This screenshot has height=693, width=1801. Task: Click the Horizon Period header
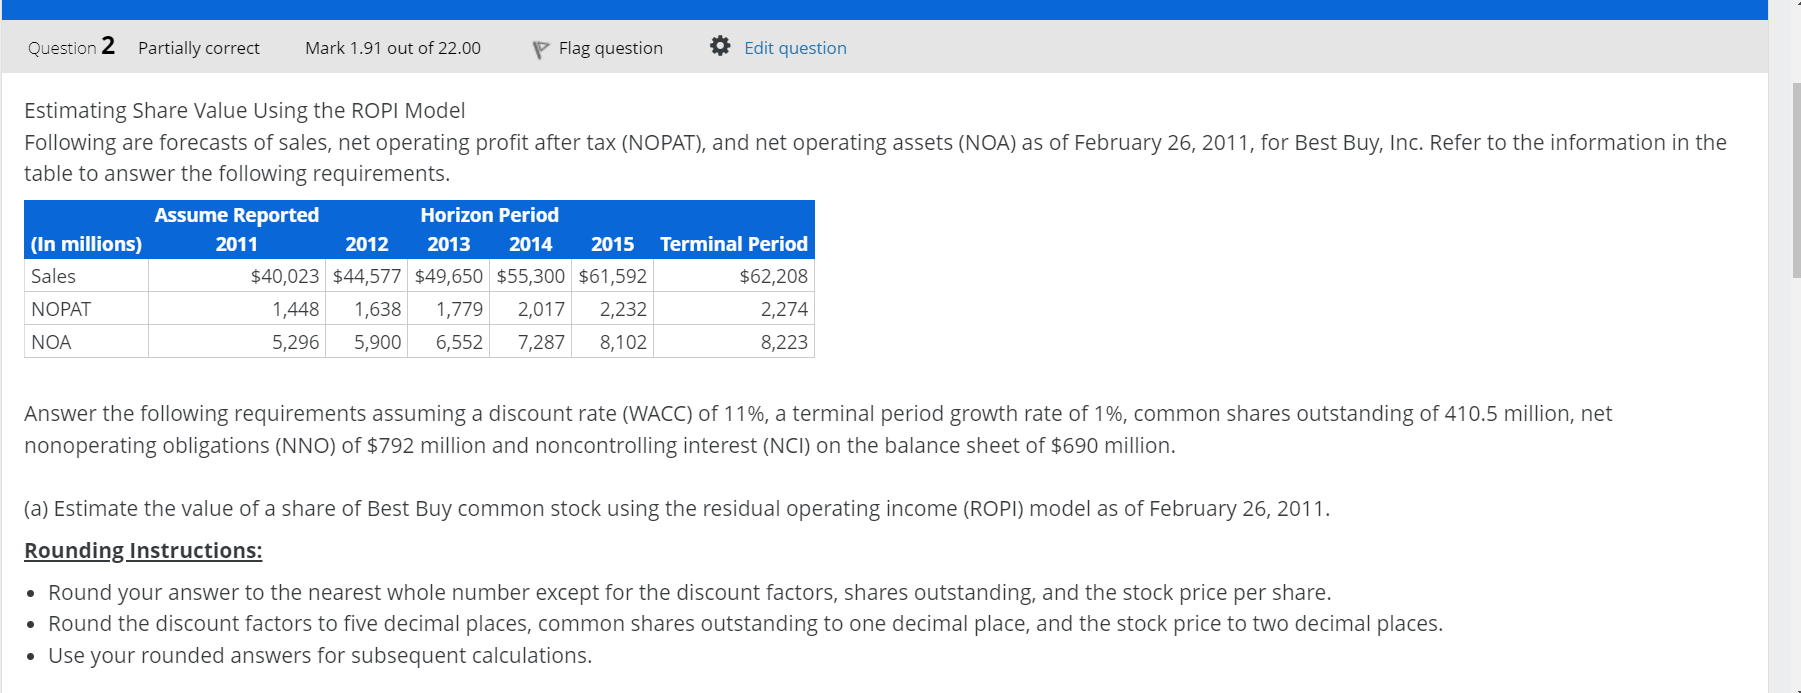pyautogui.click(x=490, y=215)
